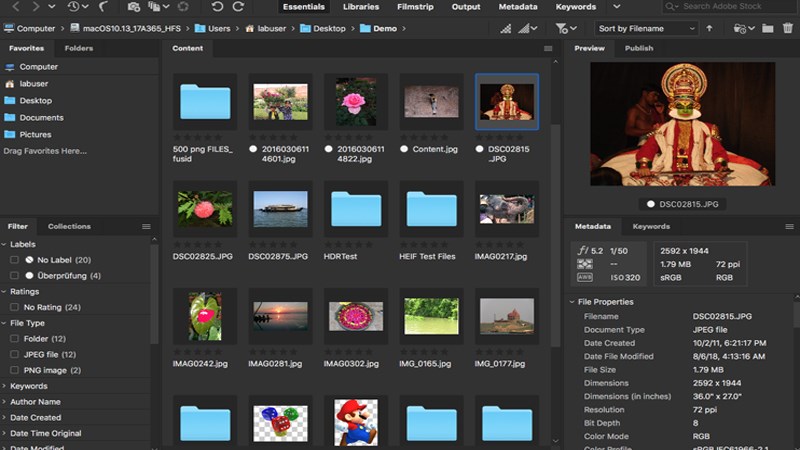Open the Filter panel menu icon

146,227
